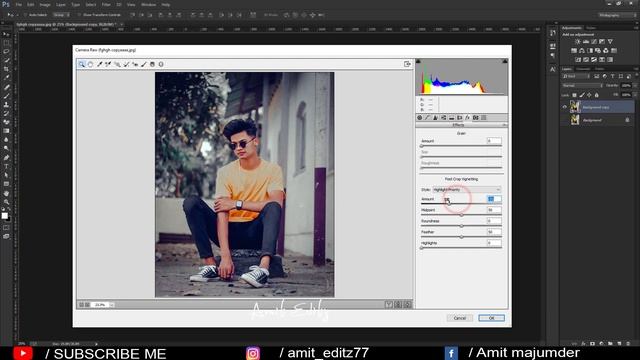
Task: Switch to the Channels tab
Action: pos(582,69)
